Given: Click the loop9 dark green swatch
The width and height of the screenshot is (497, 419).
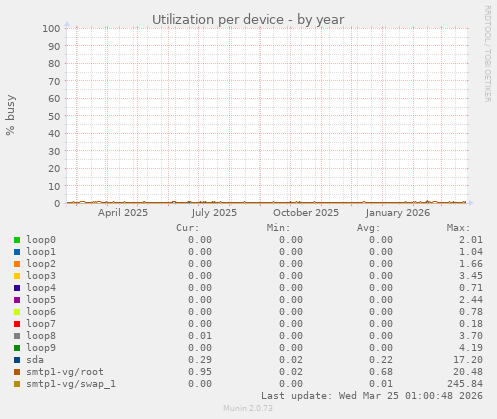Looking at the screenshot, I should [x=17, y=348].
